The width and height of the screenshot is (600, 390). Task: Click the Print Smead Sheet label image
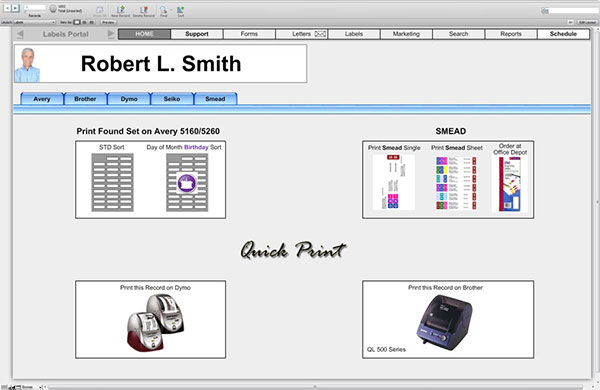456,182
